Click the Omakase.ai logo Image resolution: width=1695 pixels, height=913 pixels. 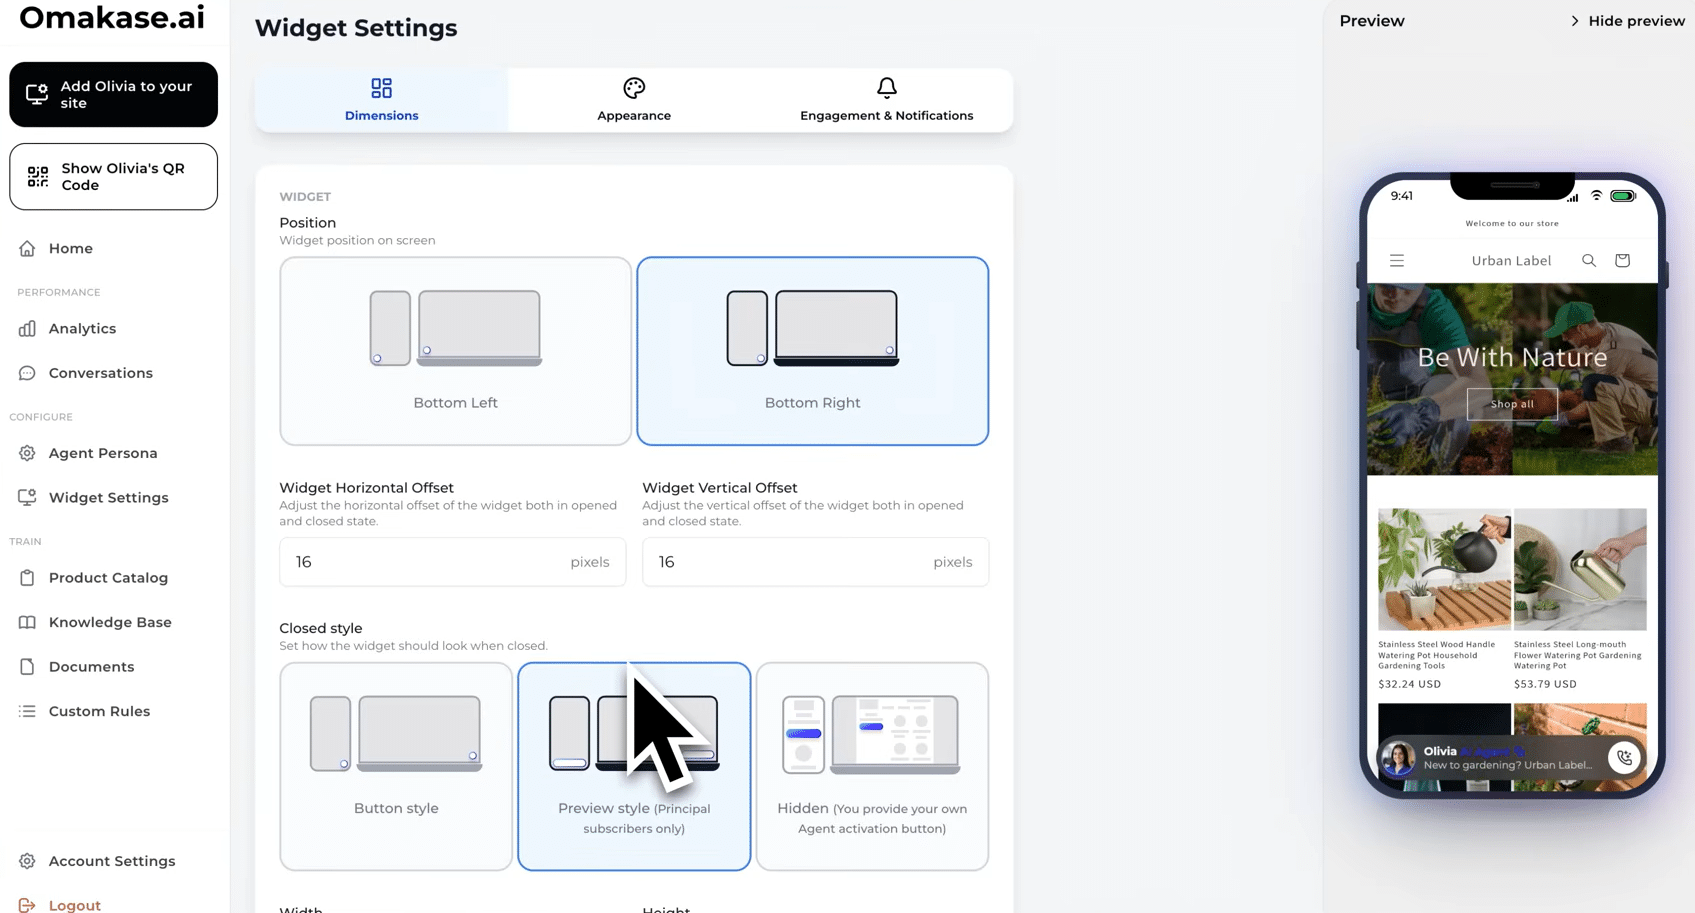point(112,17)
